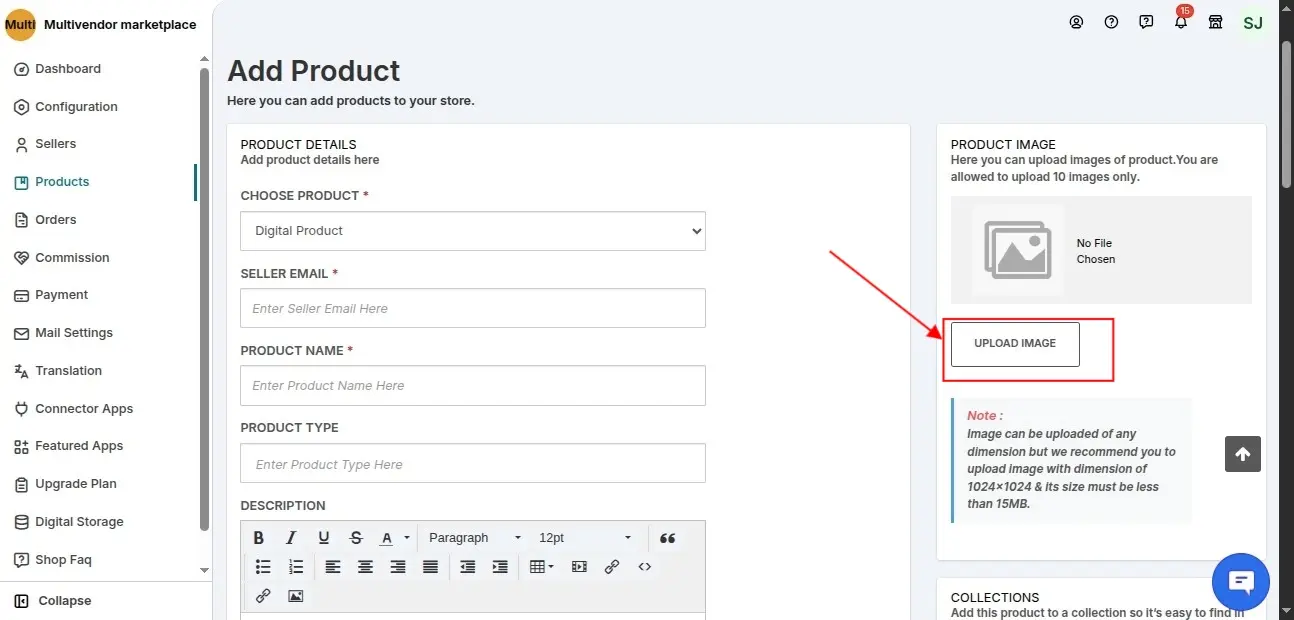Open the blue chat widget bubble
The height and width of the screenshot is (620, 1294).
[x=1240, y=582]
